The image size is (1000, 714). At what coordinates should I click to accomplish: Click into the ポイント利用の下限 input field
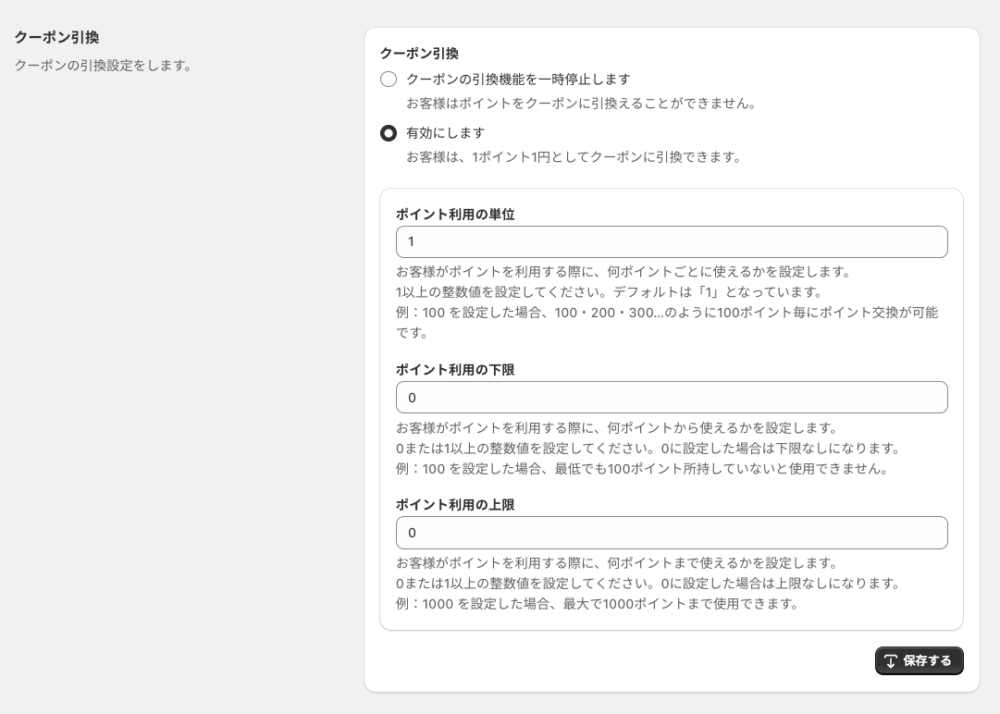[671, 397]
